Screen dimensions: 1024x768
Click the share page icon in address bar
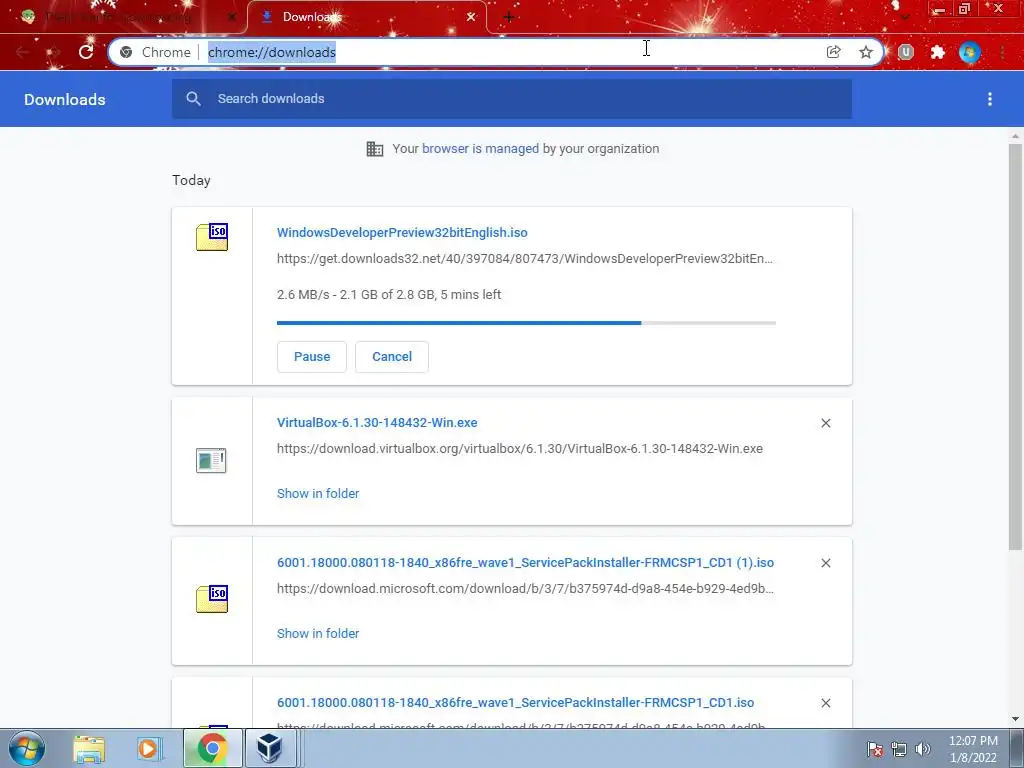[x=833, y=52]
